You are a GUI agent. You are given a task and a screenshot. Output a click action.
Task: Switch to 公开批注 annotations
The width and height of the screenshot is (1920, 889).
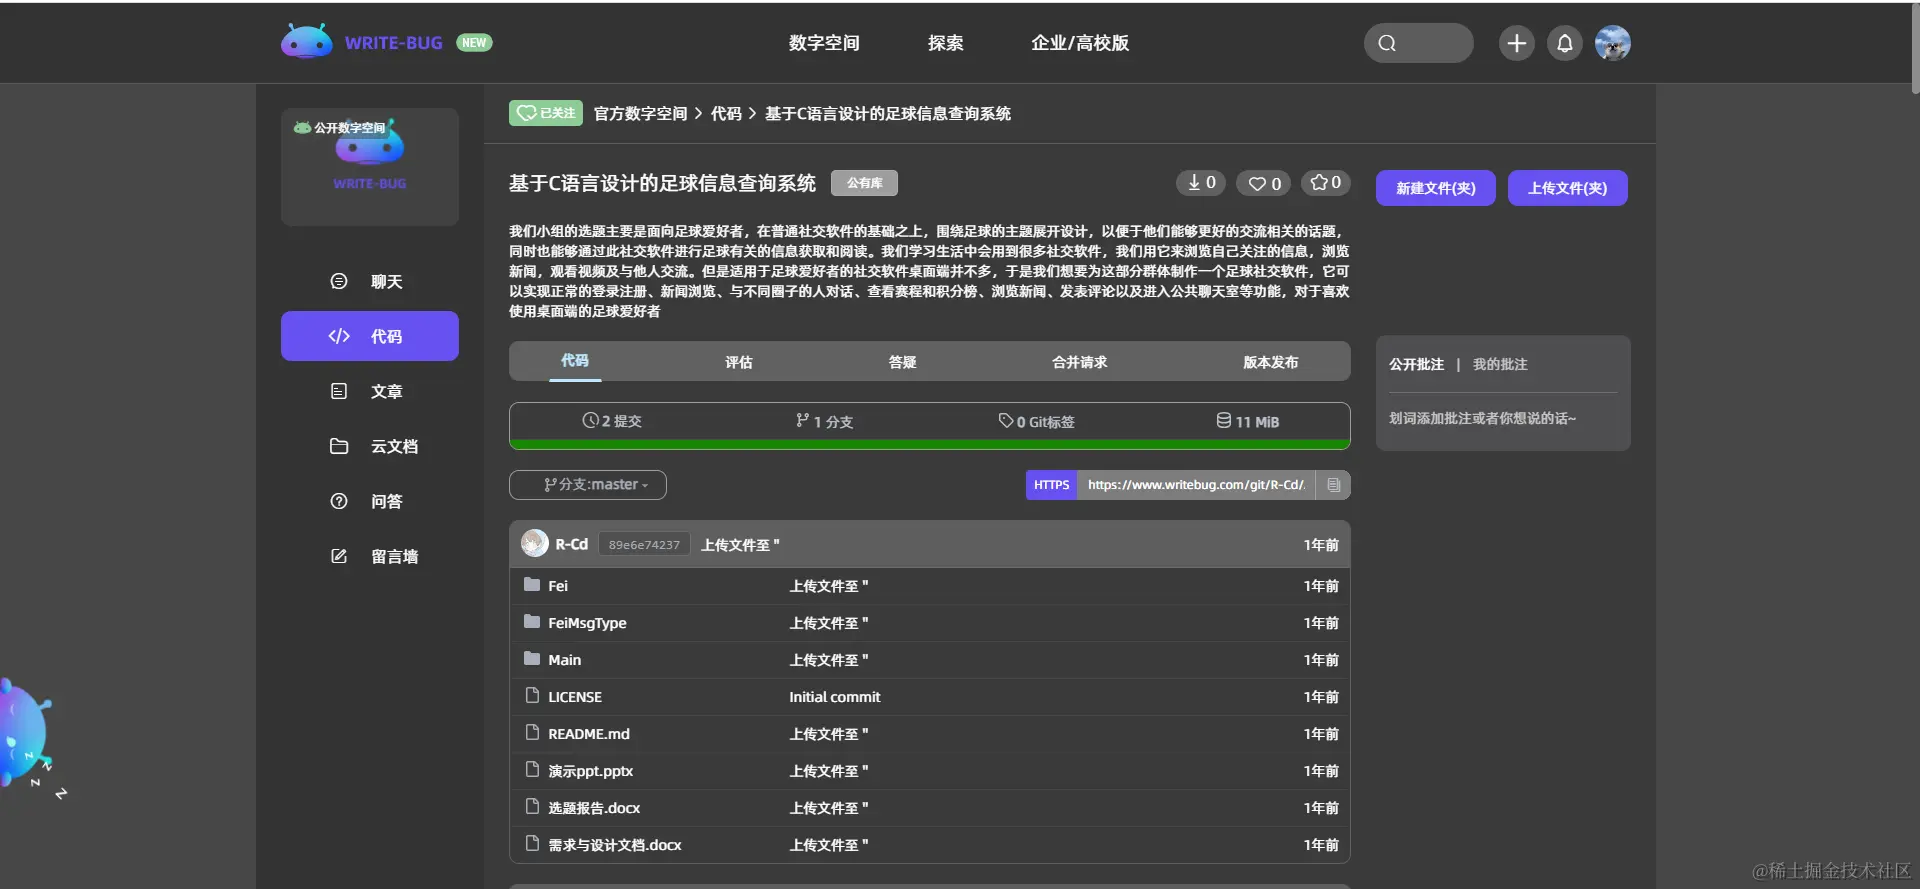click(1416, 364)
